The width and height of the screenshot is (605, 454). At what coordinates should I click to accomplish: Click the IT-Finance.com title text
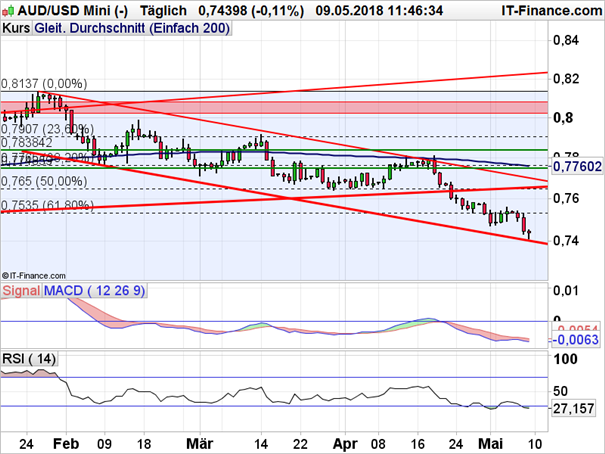552,10
